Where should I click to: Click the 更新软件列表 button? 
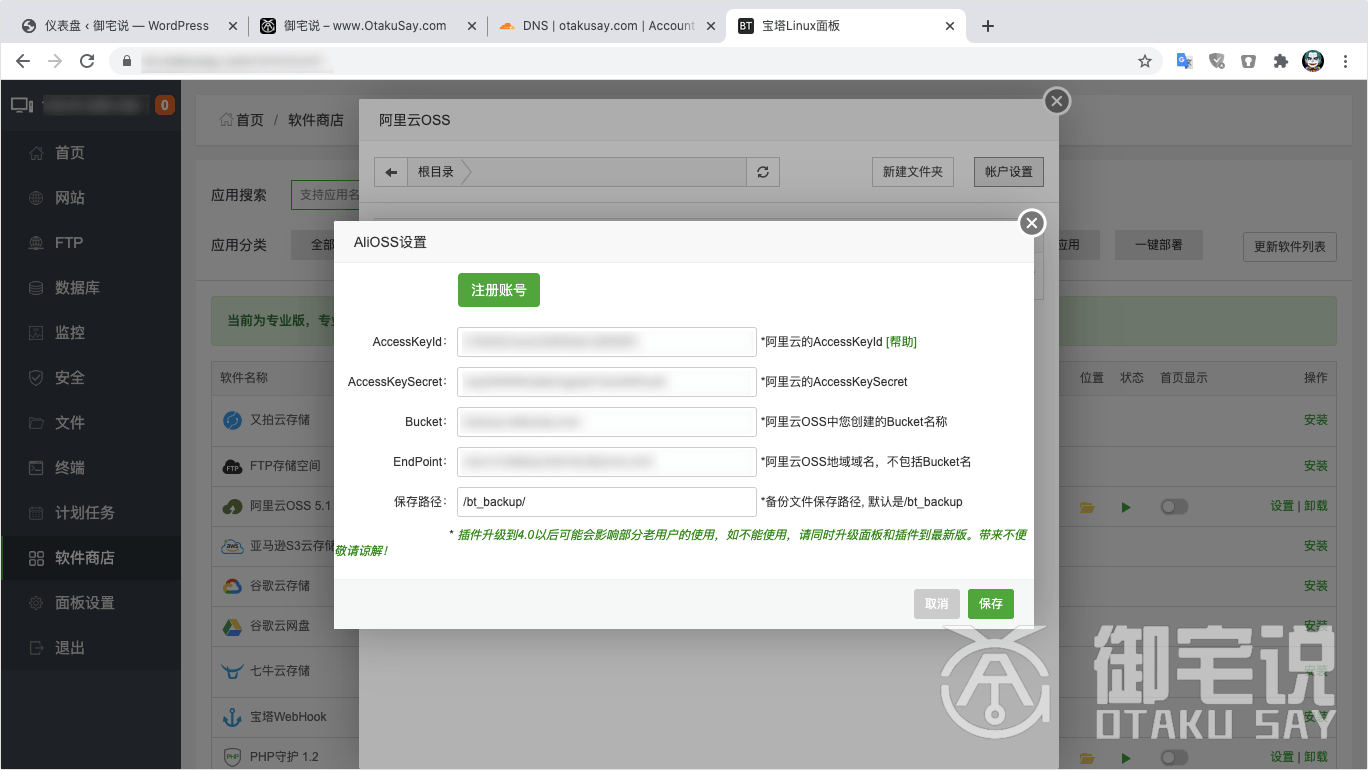click(1289, 246)
